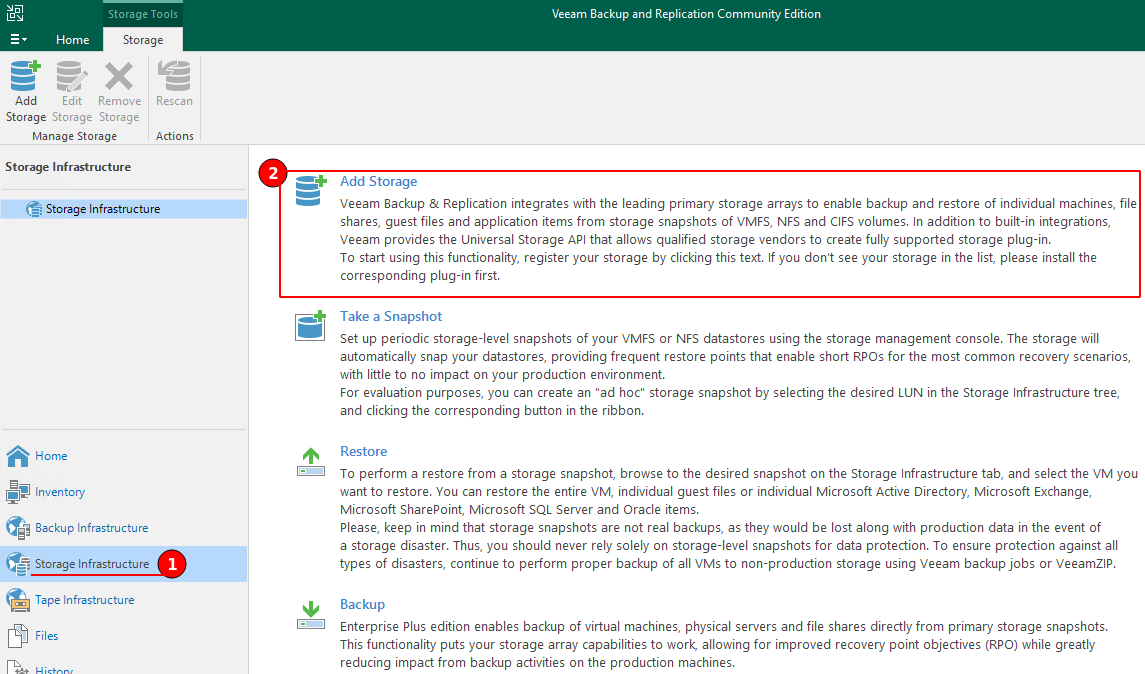Viewport: 1145px width, 674px height.
Task: Click the Add Storage database icon in content
Action: tap(310, 191)
